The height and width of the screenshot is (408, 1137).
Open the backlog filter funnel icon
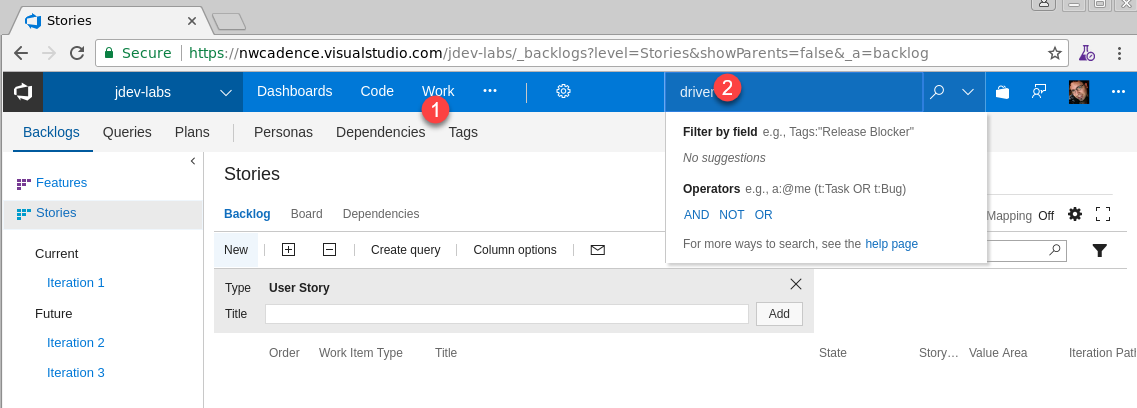tap(1099, 250)
